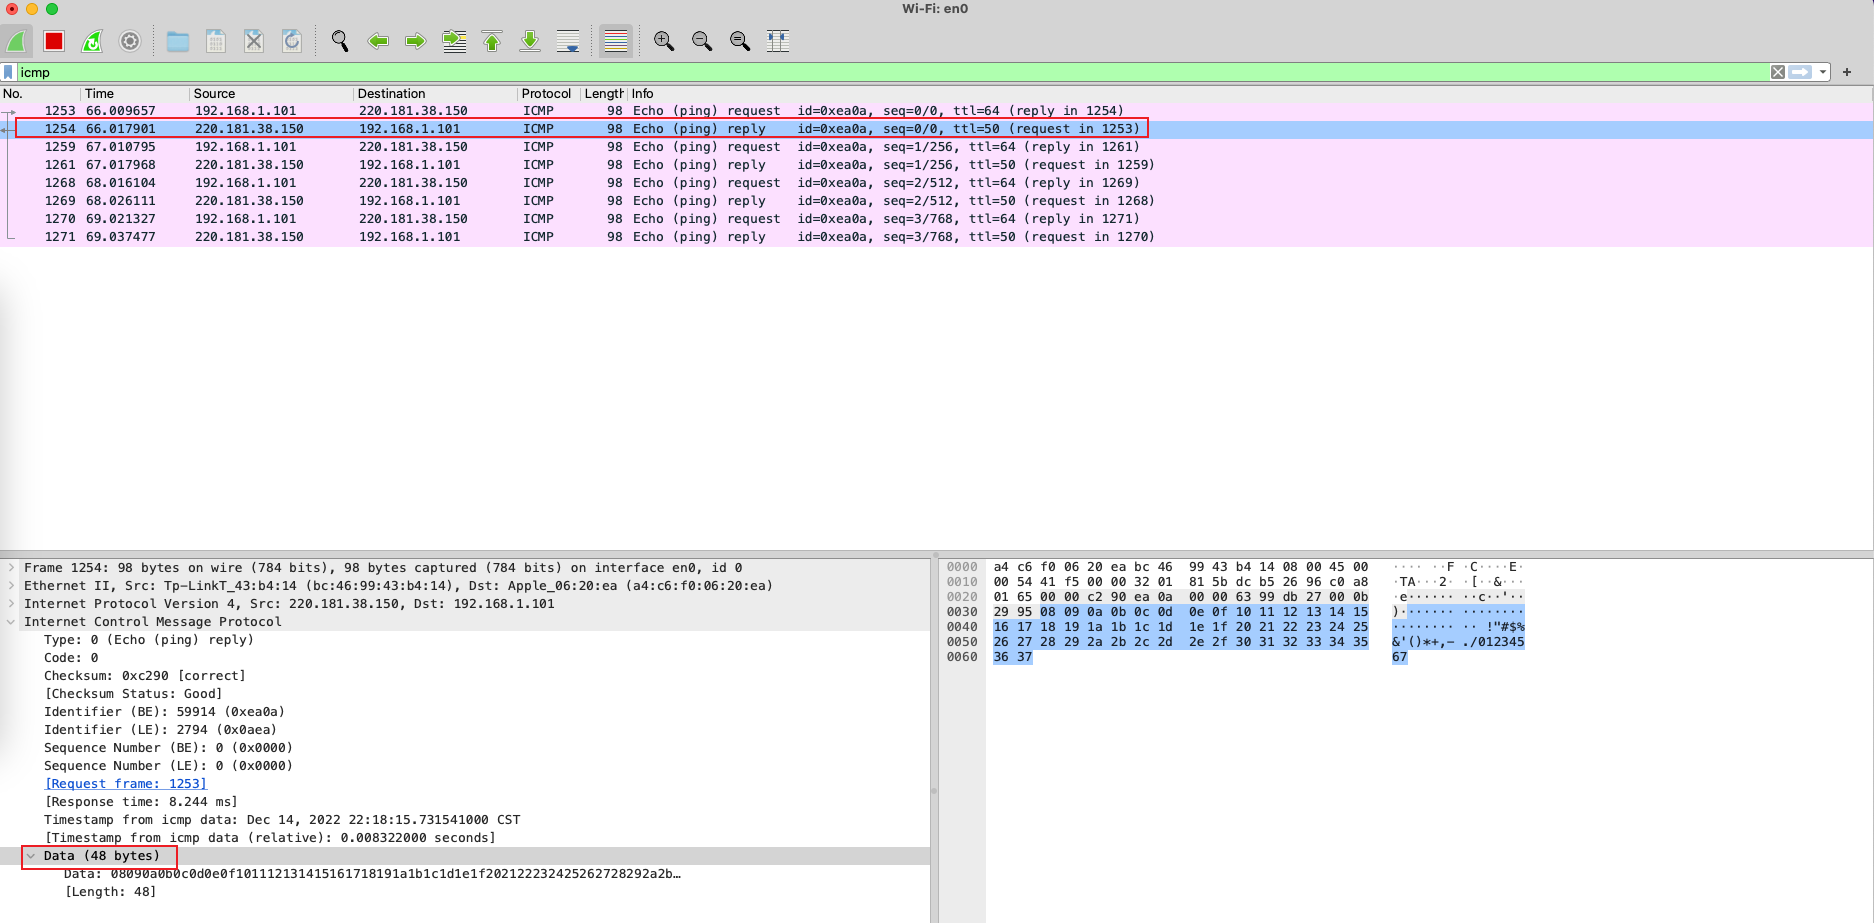The width and height of the screenshot is (1874, 923).
Task: Toggle packet list colorization
Action: coord(616,41)
